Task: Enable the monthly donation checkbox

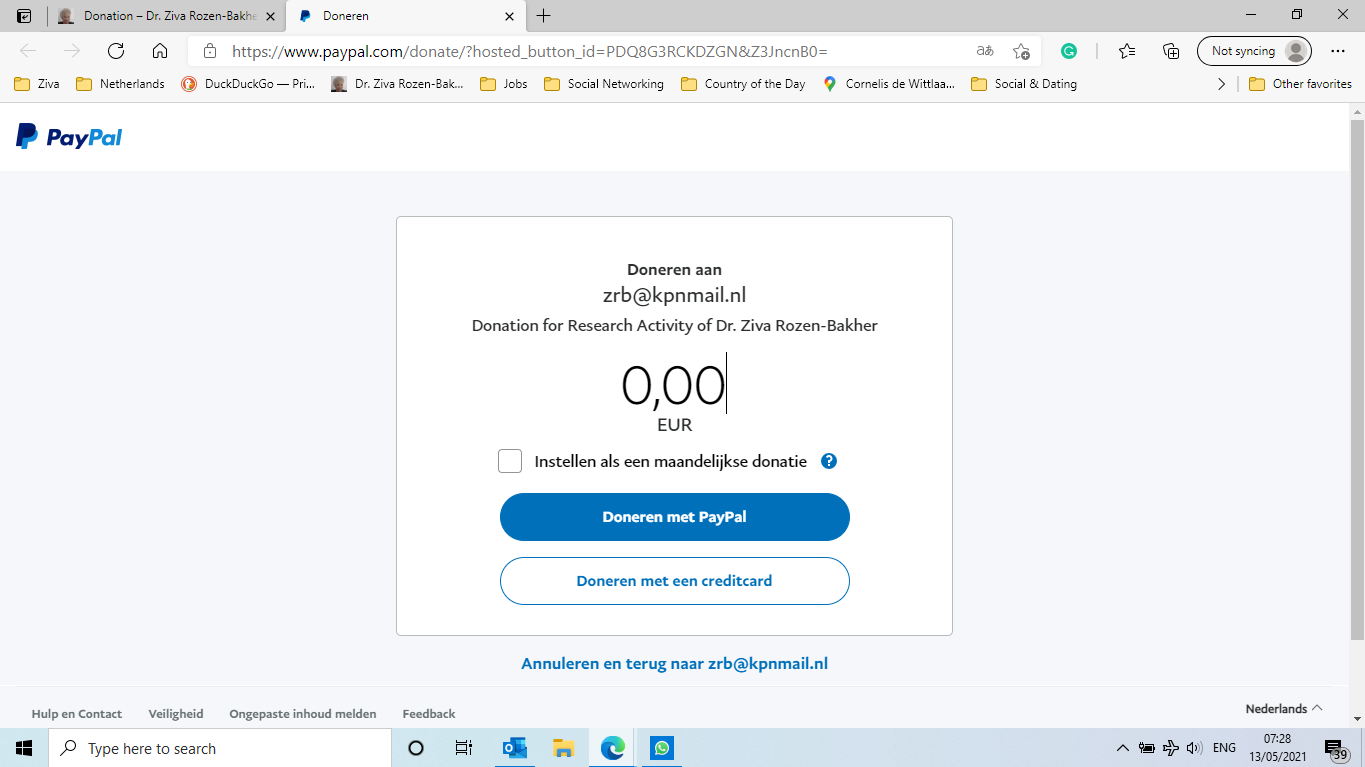Action: 510,461
